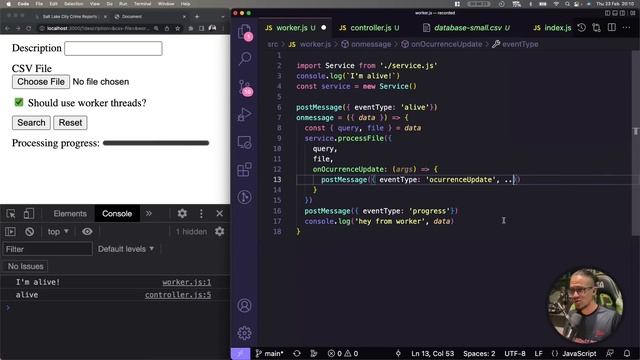Select the Console DevTools tab
The width and height of the screenshot is (640, 360).
tap(117, 213)
